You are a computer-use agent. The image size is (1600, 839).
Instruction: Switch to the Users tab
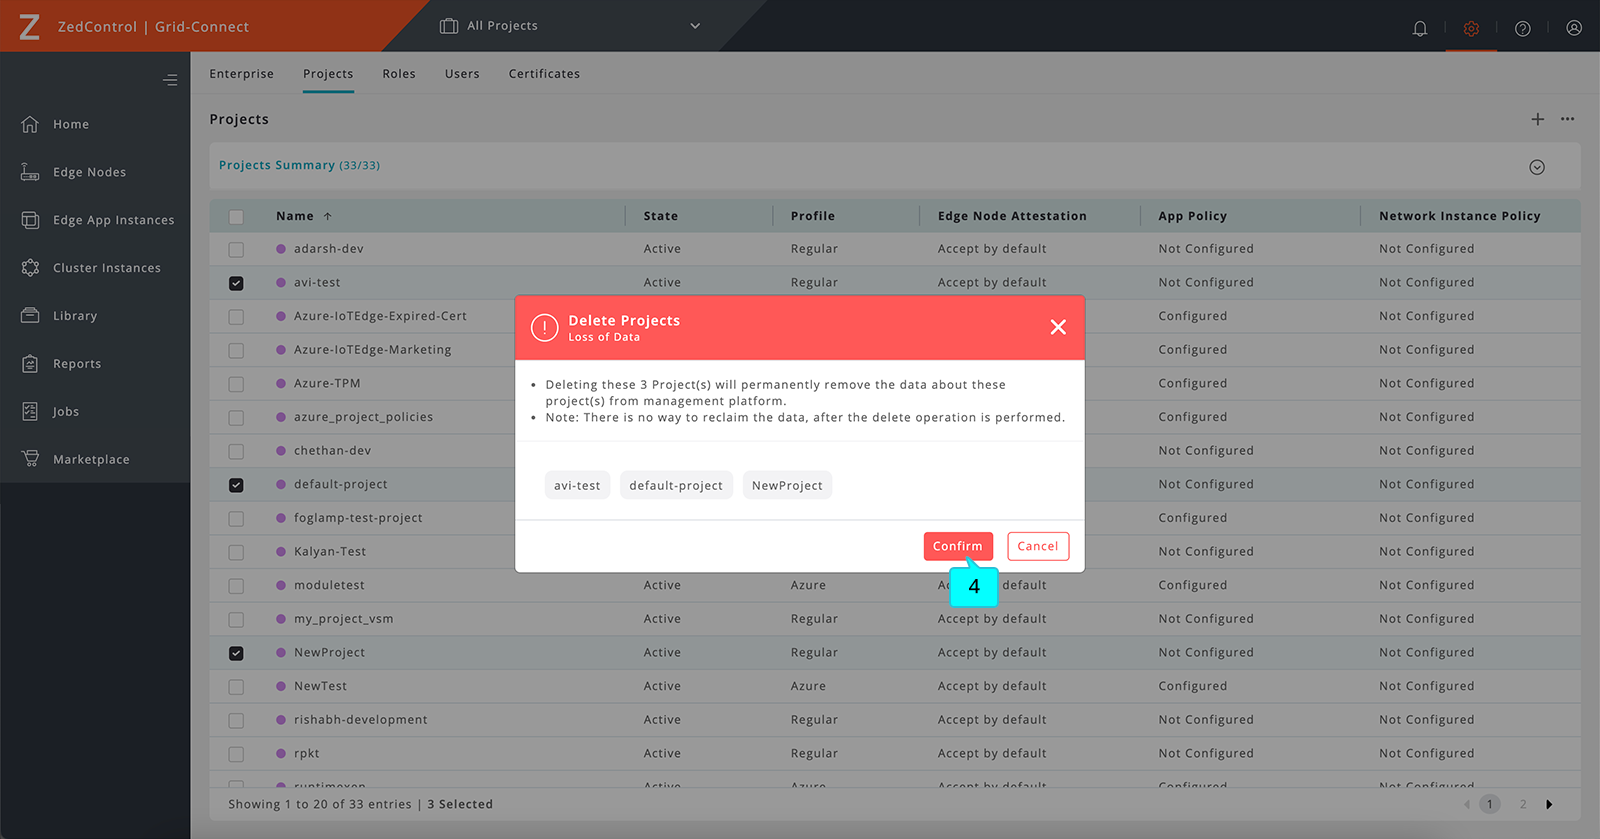462,74
